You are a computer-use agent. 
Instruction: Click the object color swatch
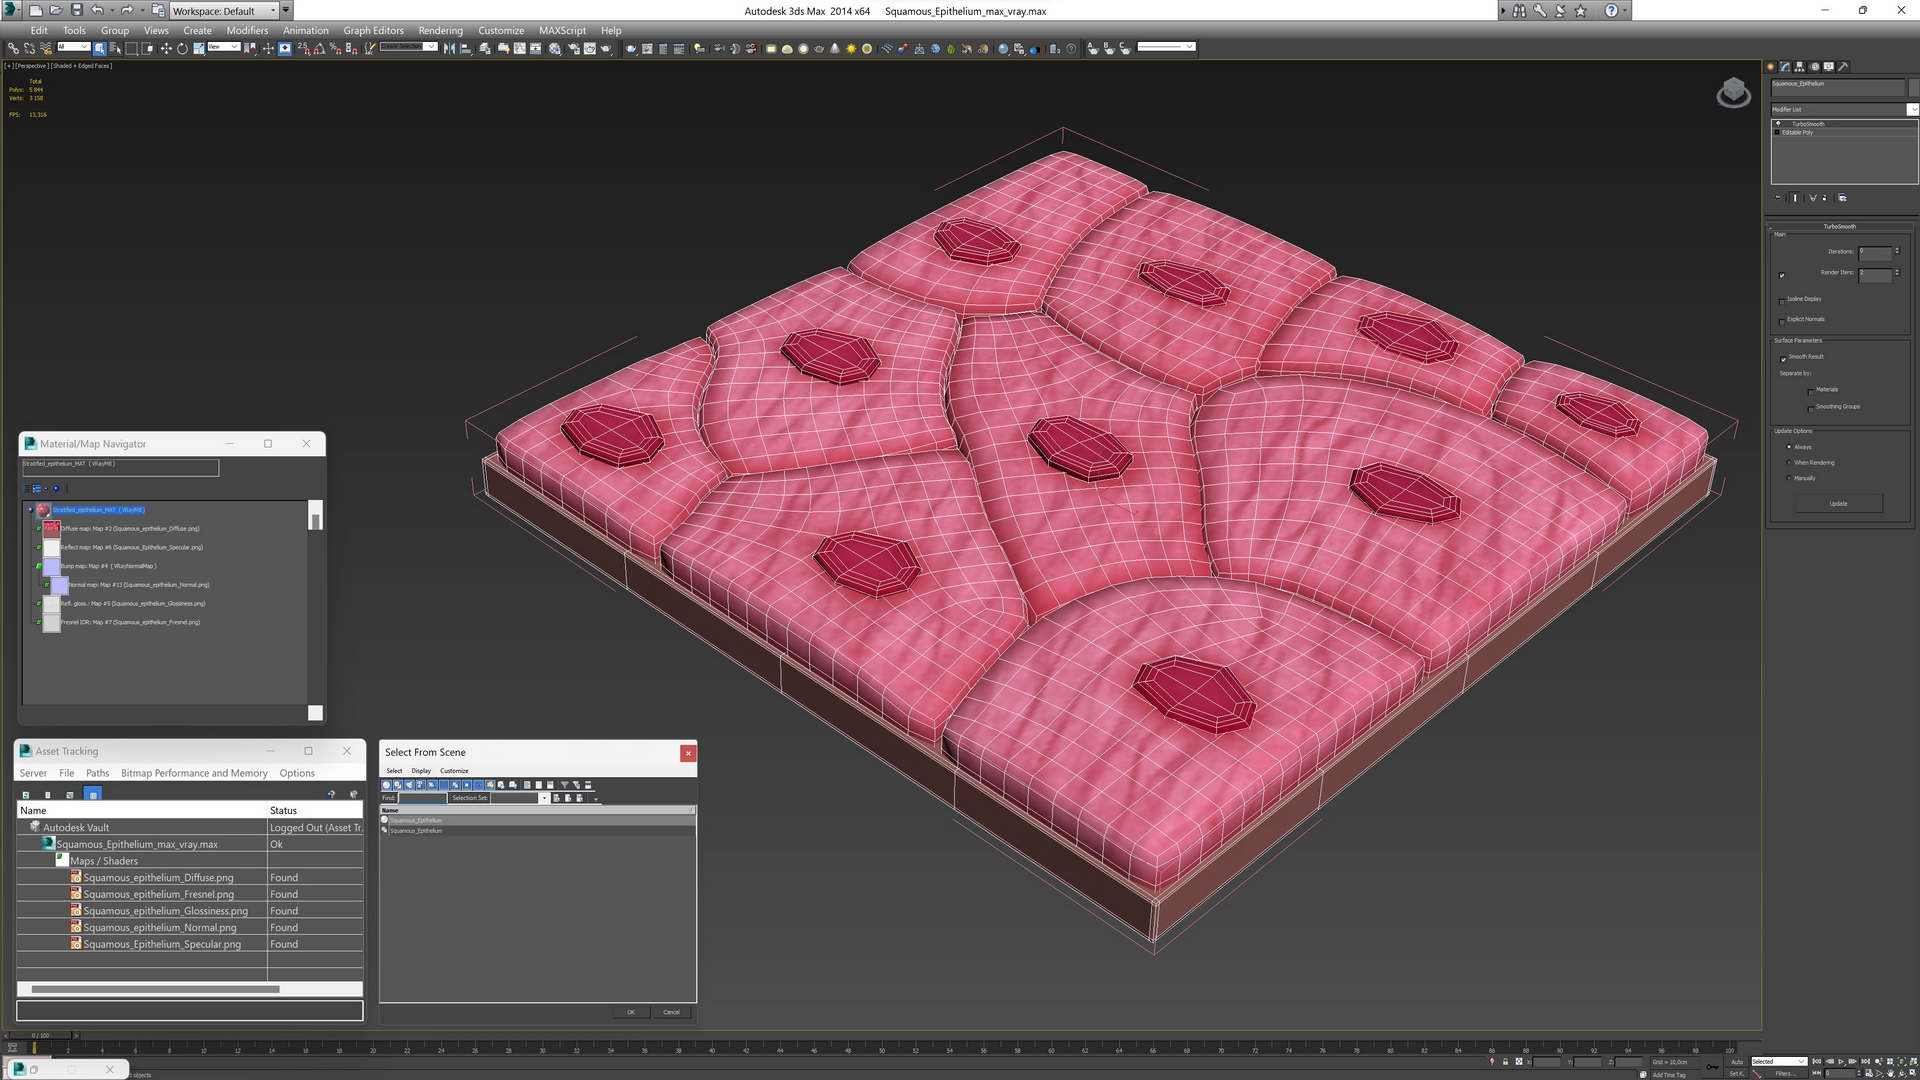pyautogui.click(x=1914, y=85)
